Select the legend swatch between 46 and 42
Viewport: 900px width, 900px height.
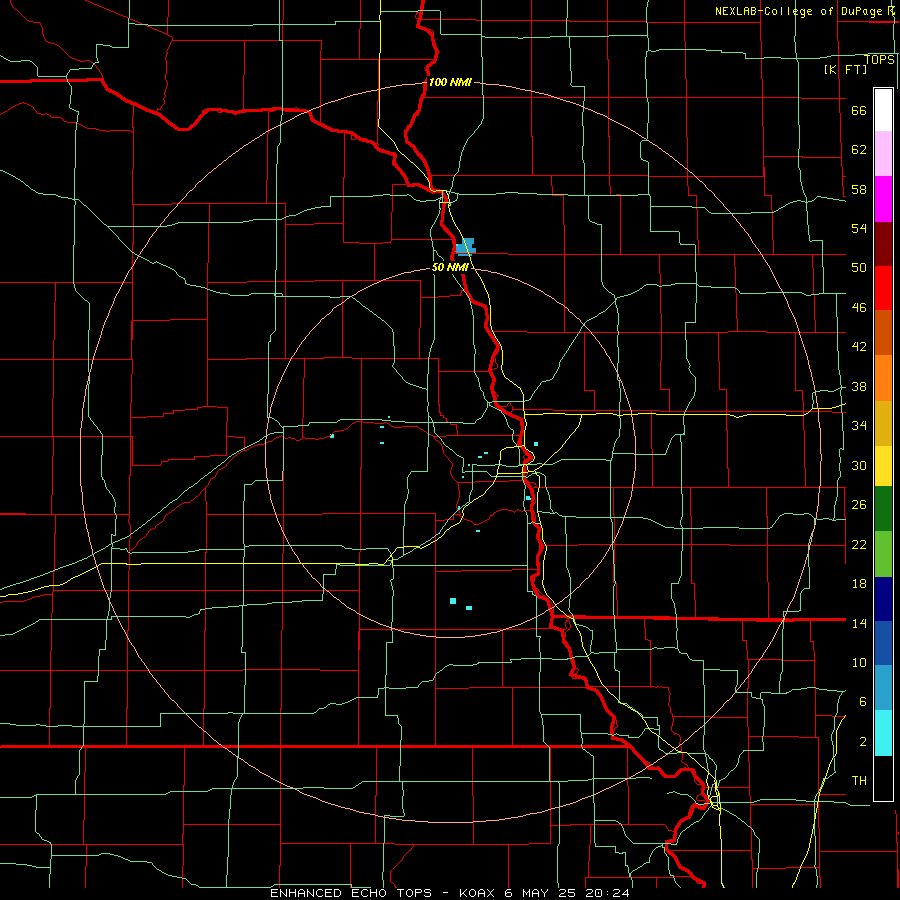click(x=883, y=332)
